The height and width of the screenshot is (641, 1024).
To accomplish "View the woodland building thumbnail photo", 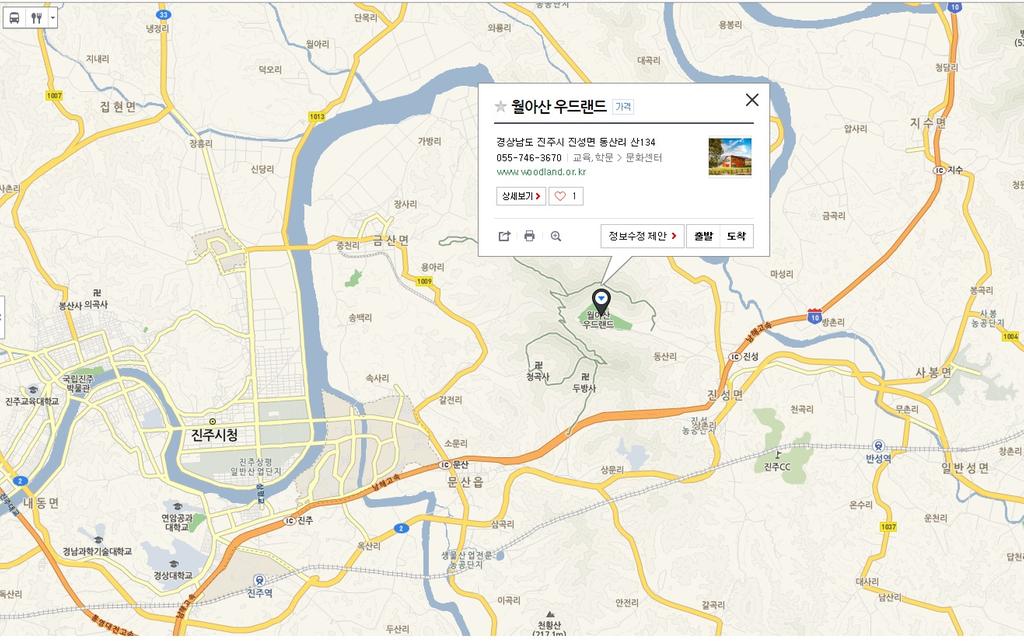I will (x=730, y=157).
